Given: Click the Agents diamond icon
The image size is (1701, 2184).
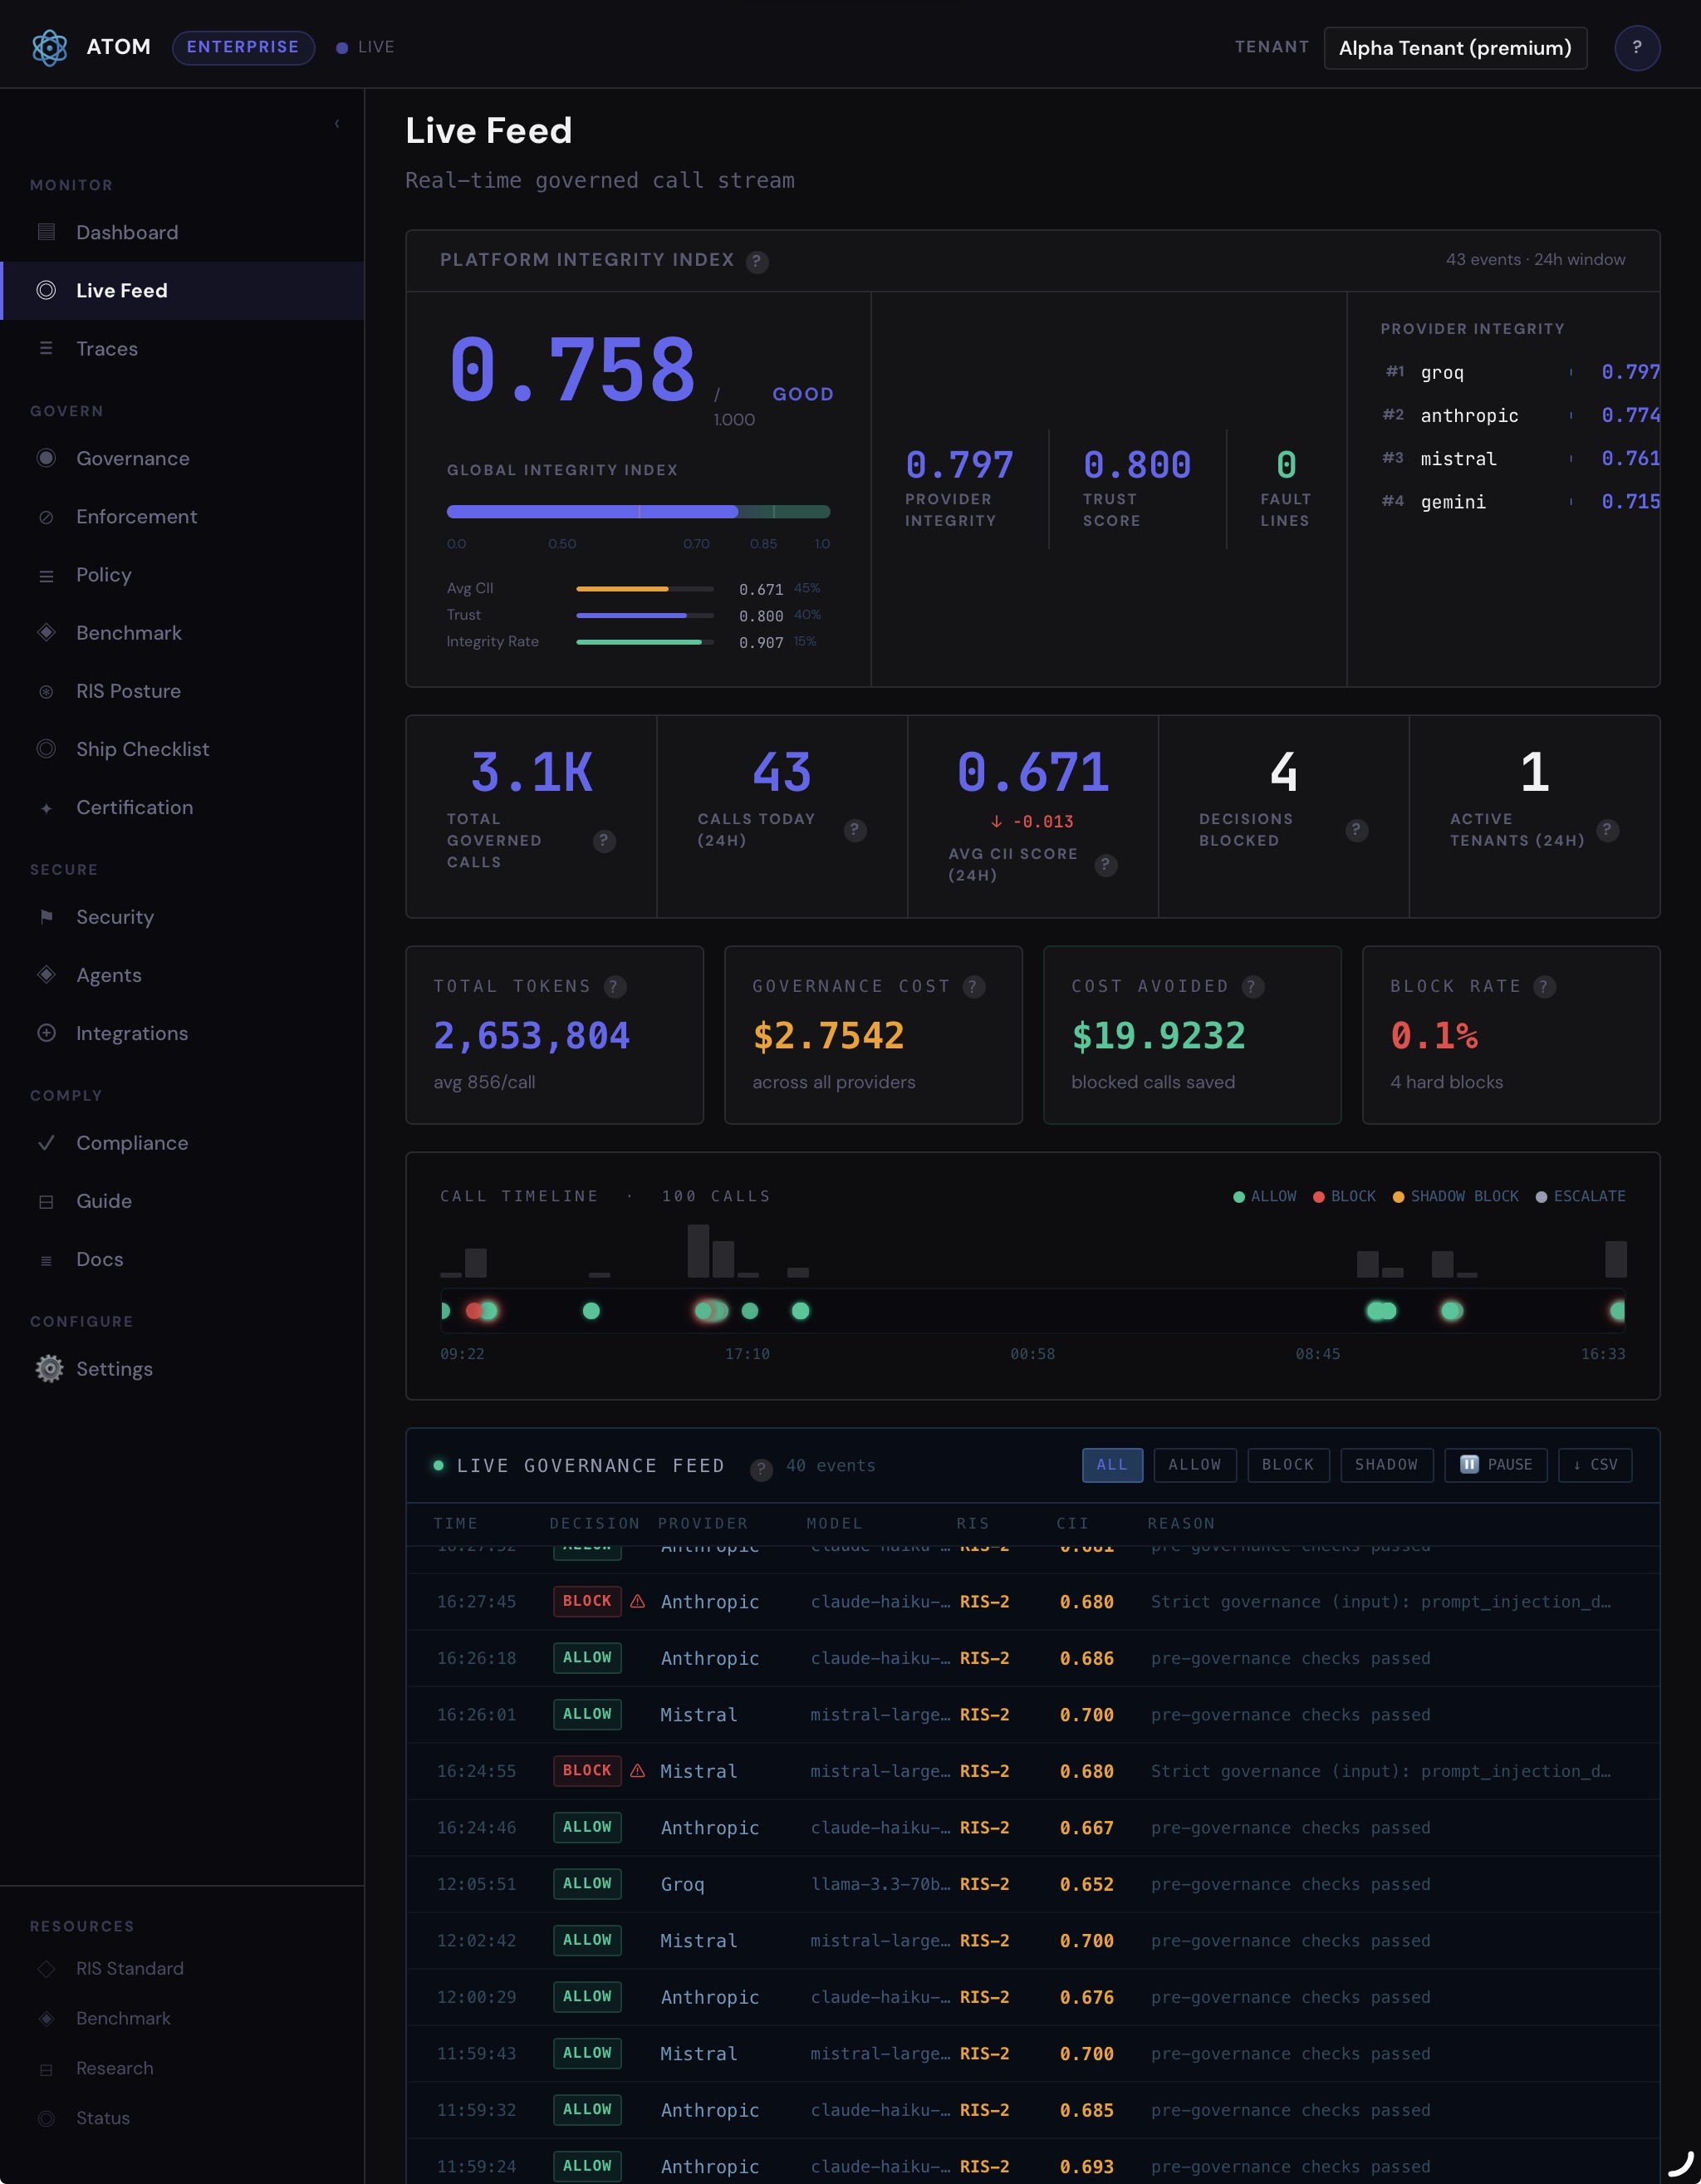Looking at the screenshot, I should [47, 974].
